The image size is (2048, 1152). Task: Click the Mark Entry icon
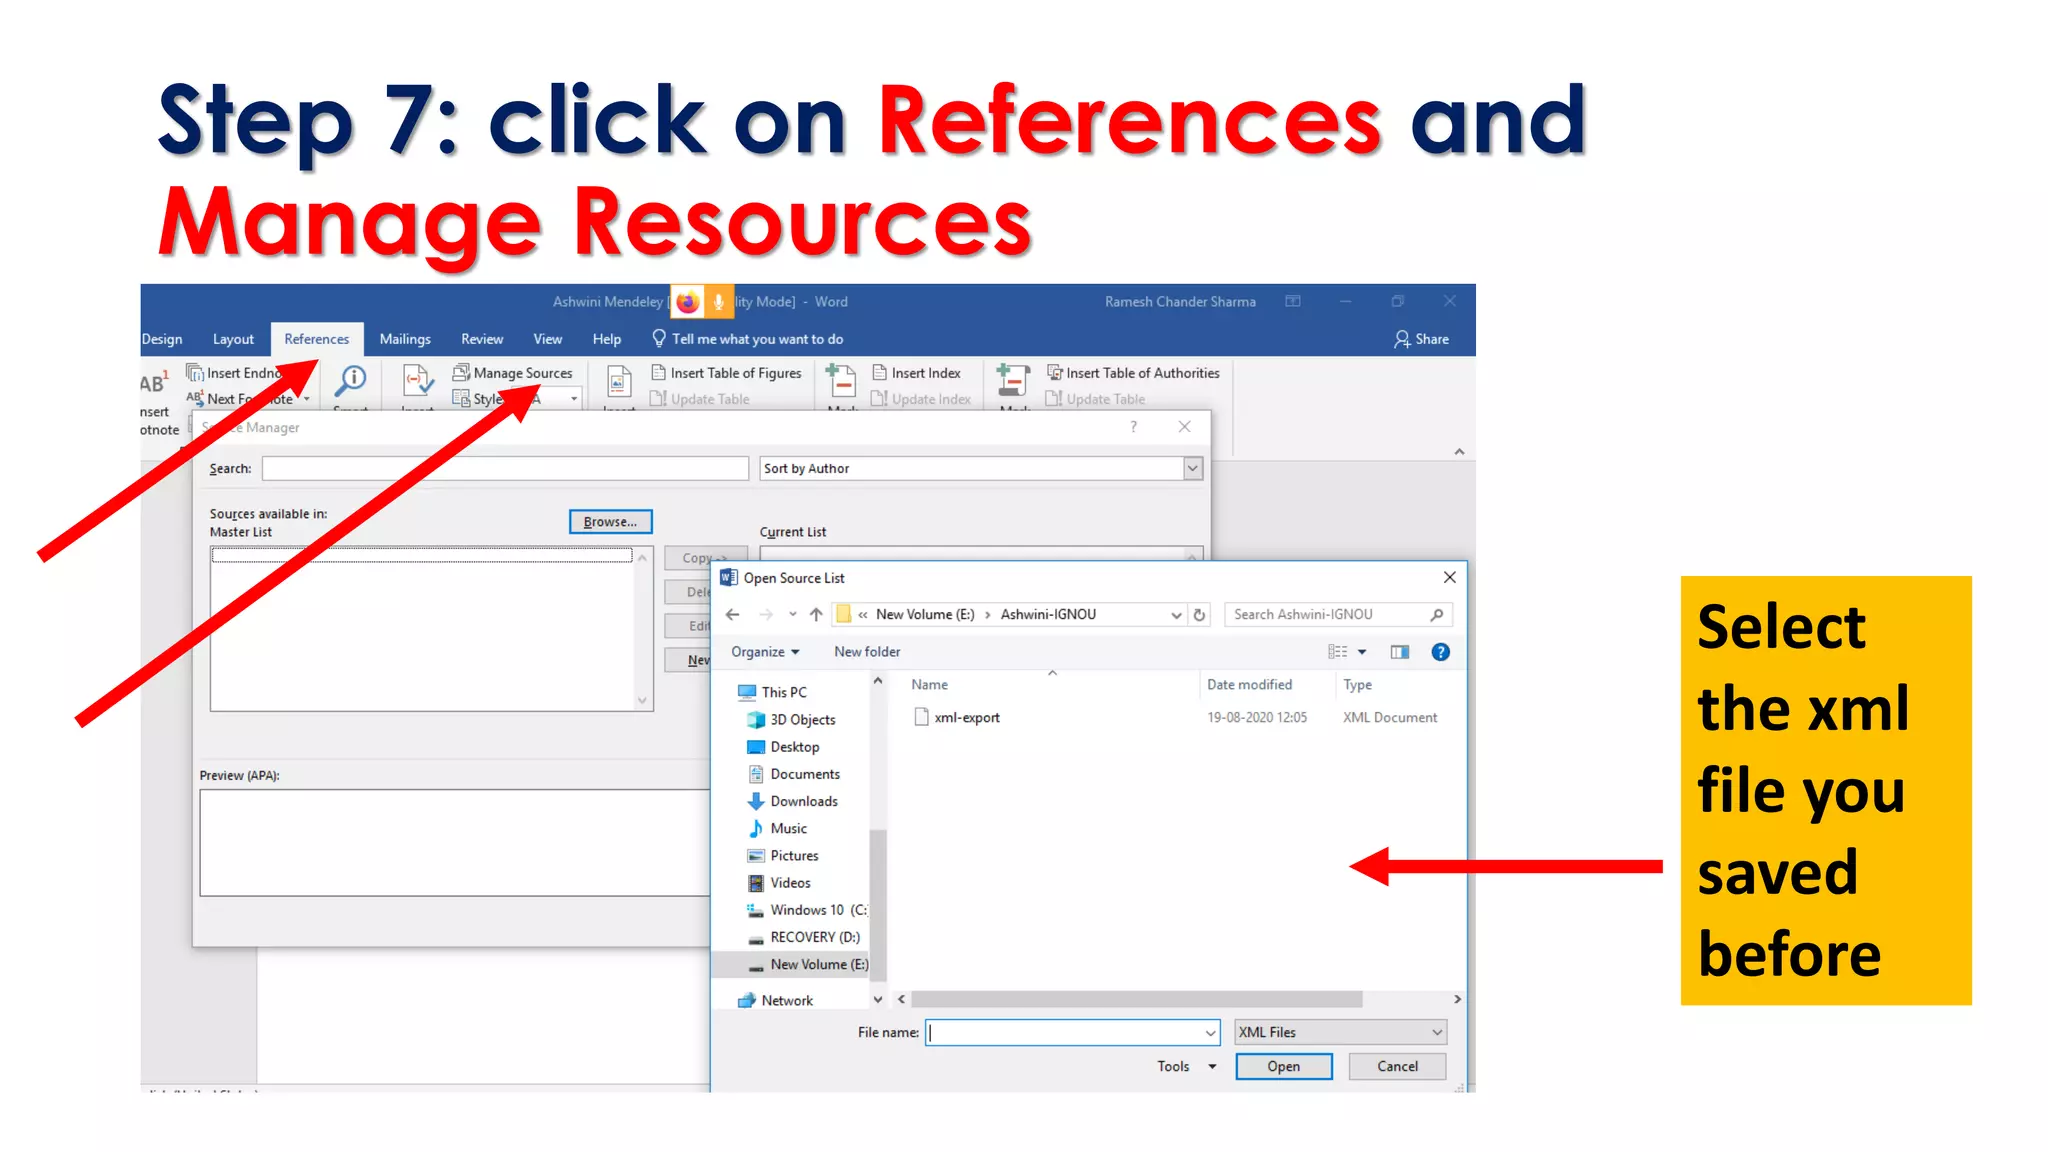[x=841, y=382]
